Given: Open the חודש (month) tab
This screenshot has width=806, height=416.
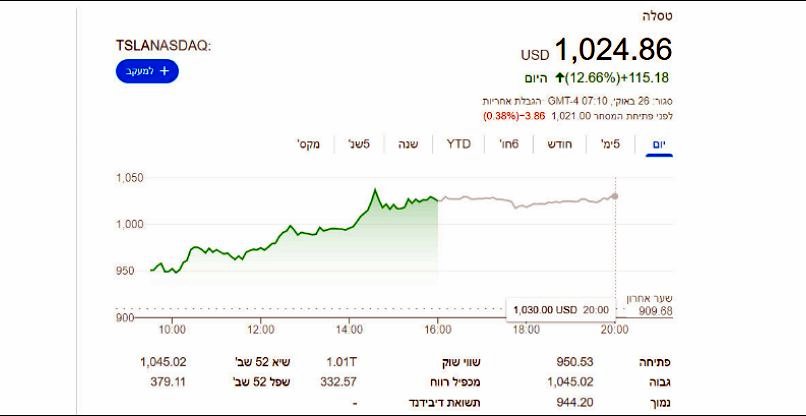Looking at the screenshot, I should click(555, 144).
